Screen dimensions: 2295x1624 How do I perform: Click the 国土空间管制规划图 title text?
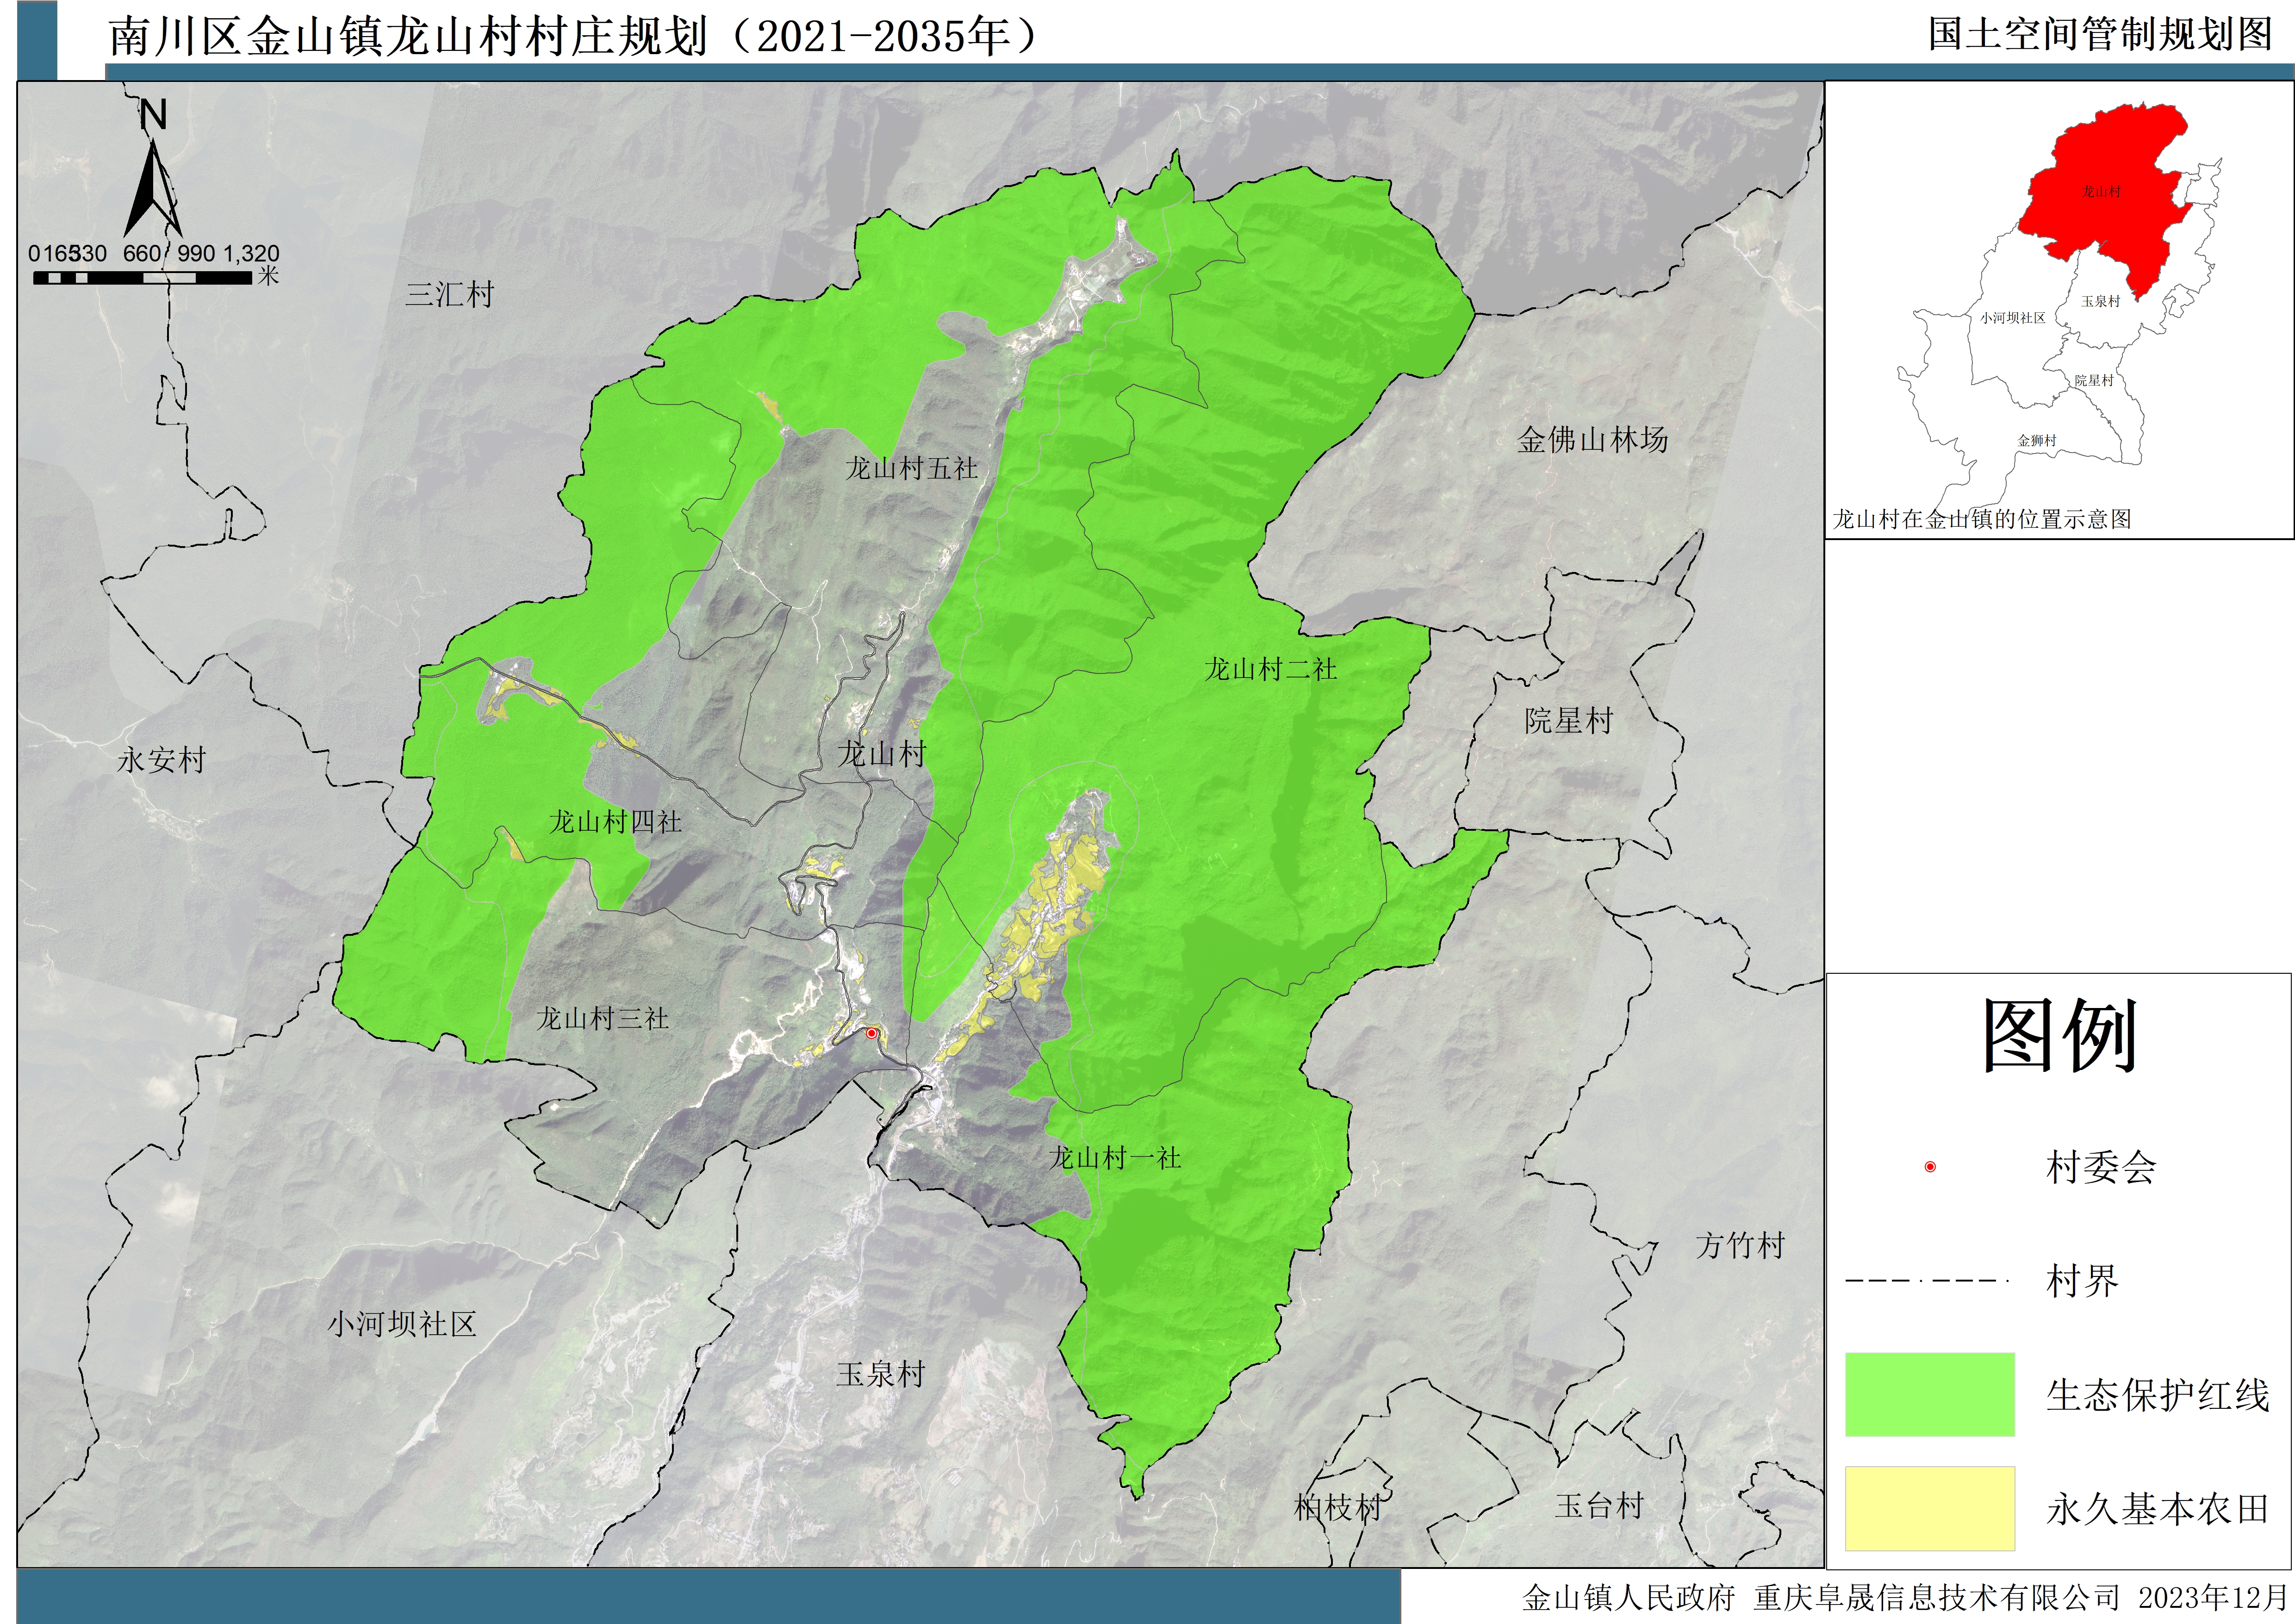coord(2100,34)
